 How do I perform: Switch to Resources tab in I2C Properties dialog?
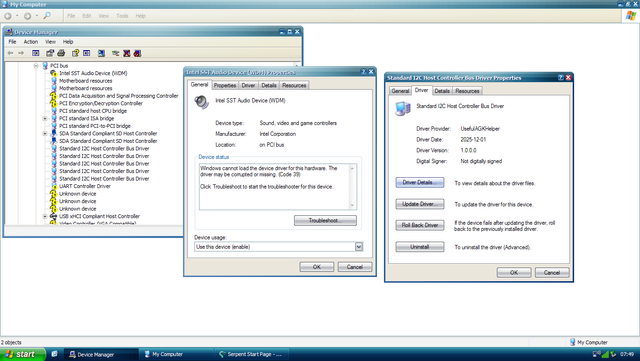pyautogui.click(x=467, y=91)
